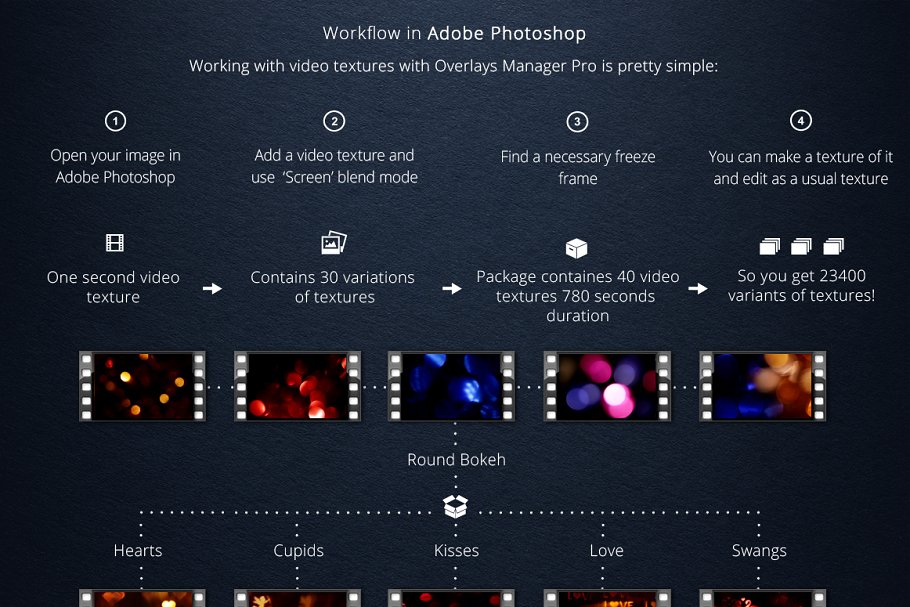Viewport: 910px width, 607px height.
Task: Click the arrow pointing to 'Contains 30 variations'
Action: click(x=212, y=288)
